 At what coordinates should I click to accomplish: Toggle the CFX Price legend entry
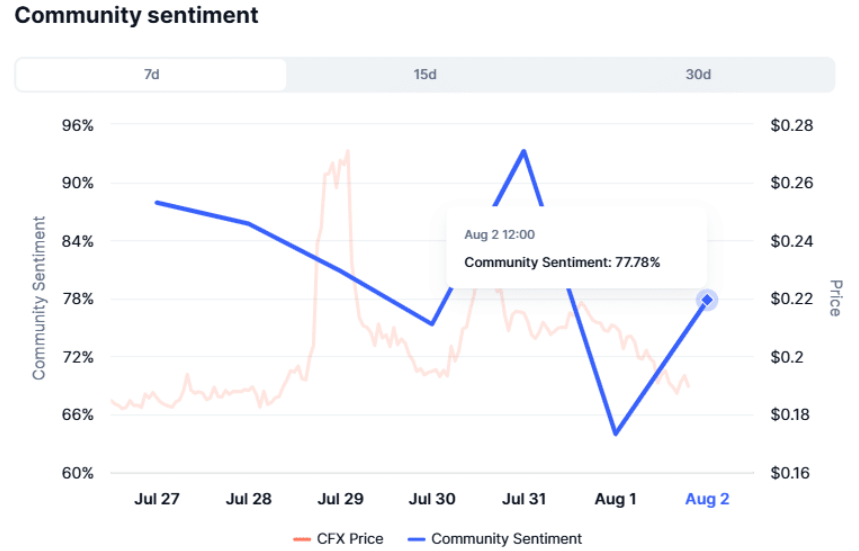tap(338, 539)
